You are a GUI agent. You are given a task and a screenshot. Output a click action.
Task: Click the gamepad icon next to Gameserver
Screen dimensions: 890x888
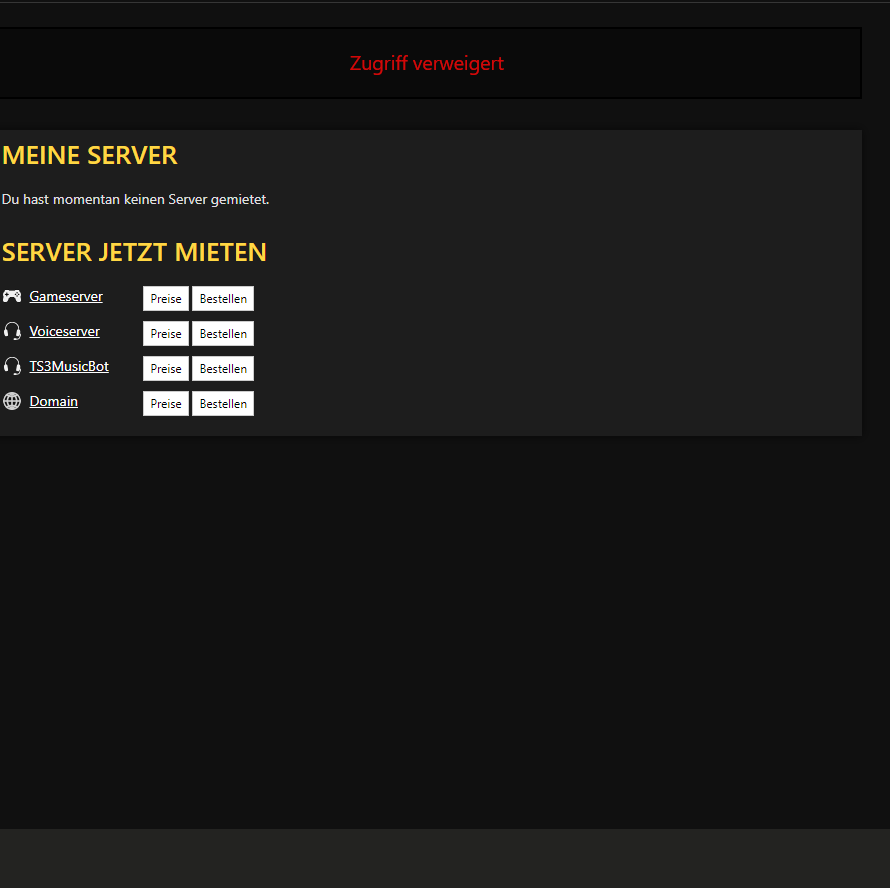(11, 295)
